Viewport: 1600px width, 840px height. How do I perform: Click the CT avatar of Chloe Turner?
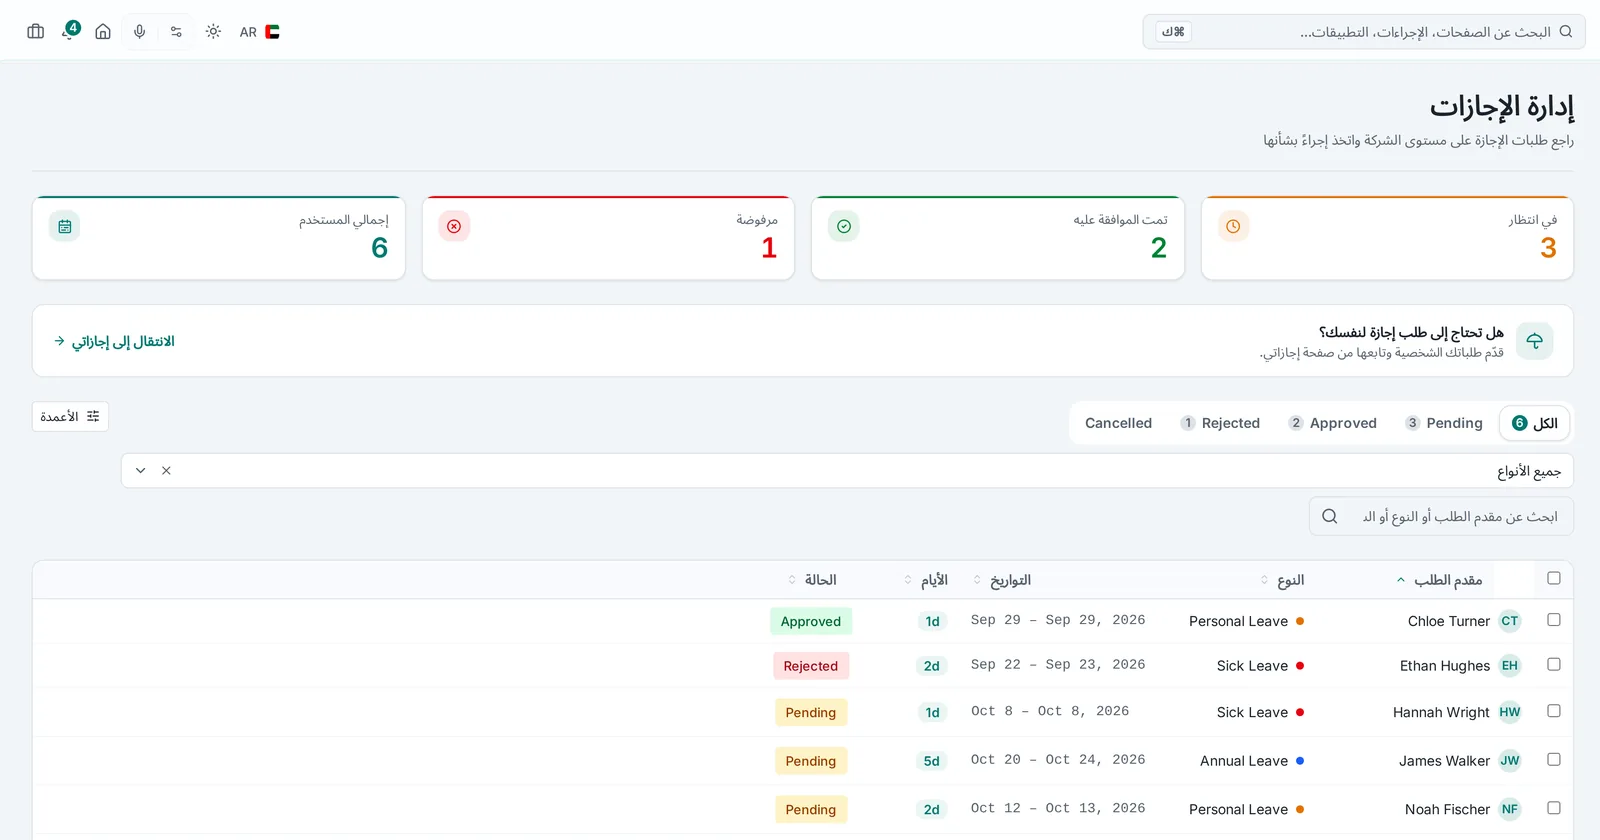click(x=1510, y=621)
